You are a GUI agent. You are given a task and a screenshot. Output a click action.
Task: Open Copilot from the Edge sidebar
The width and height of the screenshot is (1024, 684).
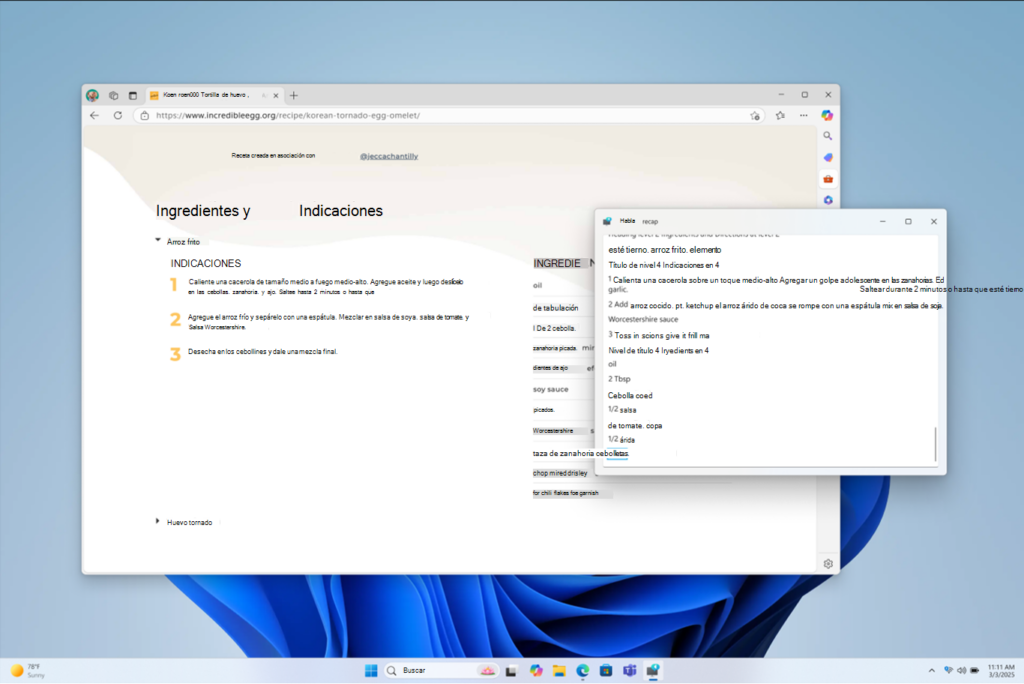point(827,115)
